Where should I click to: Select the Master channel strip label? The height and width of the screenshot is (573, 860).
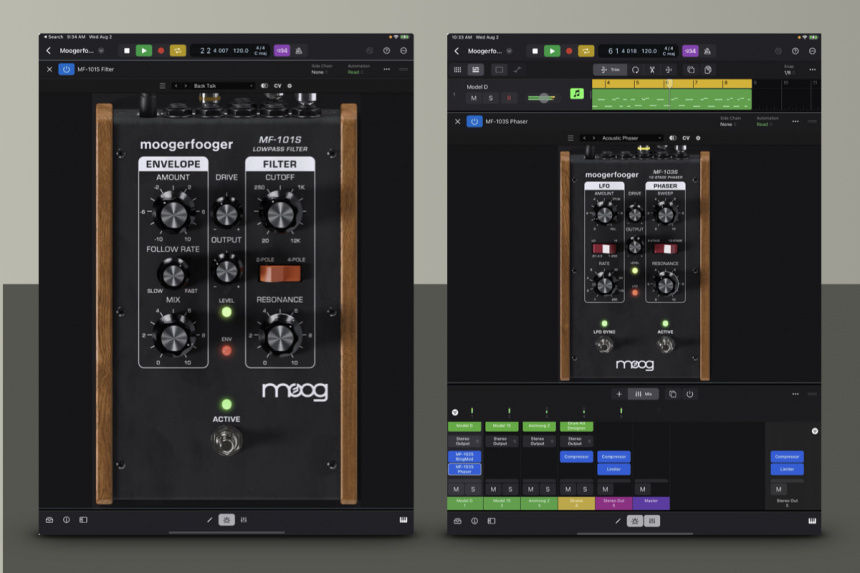point(651,503)
